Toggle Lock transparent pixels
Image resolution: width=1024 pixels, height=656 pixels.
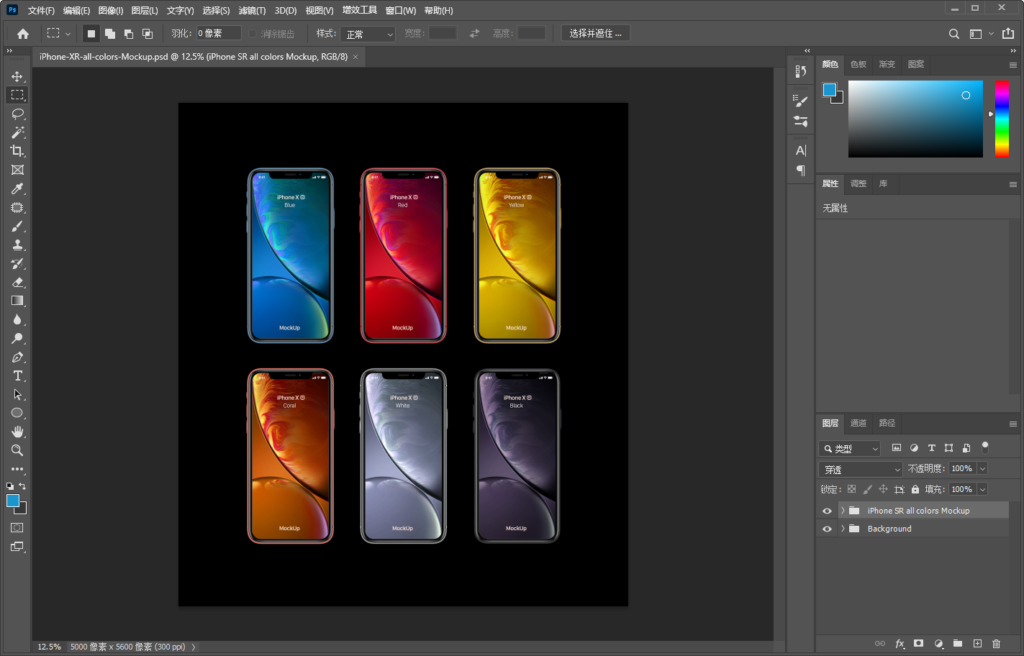click(x=852, y=489)
